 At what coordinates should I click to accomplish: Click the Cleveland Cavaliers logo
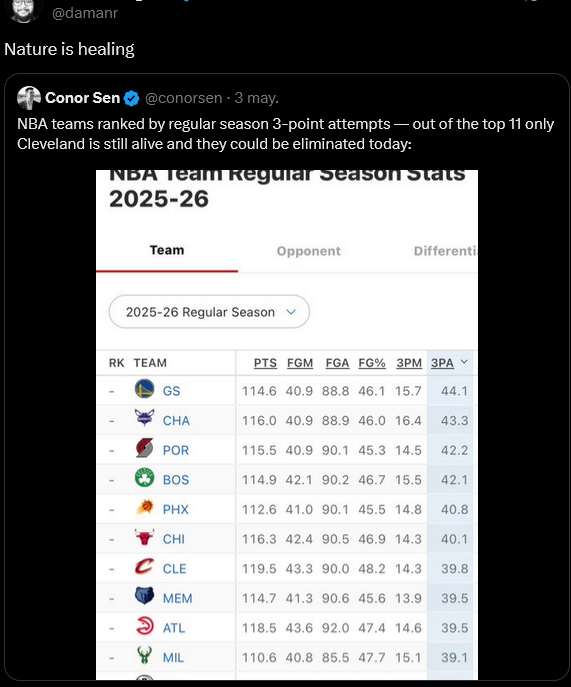144,567
